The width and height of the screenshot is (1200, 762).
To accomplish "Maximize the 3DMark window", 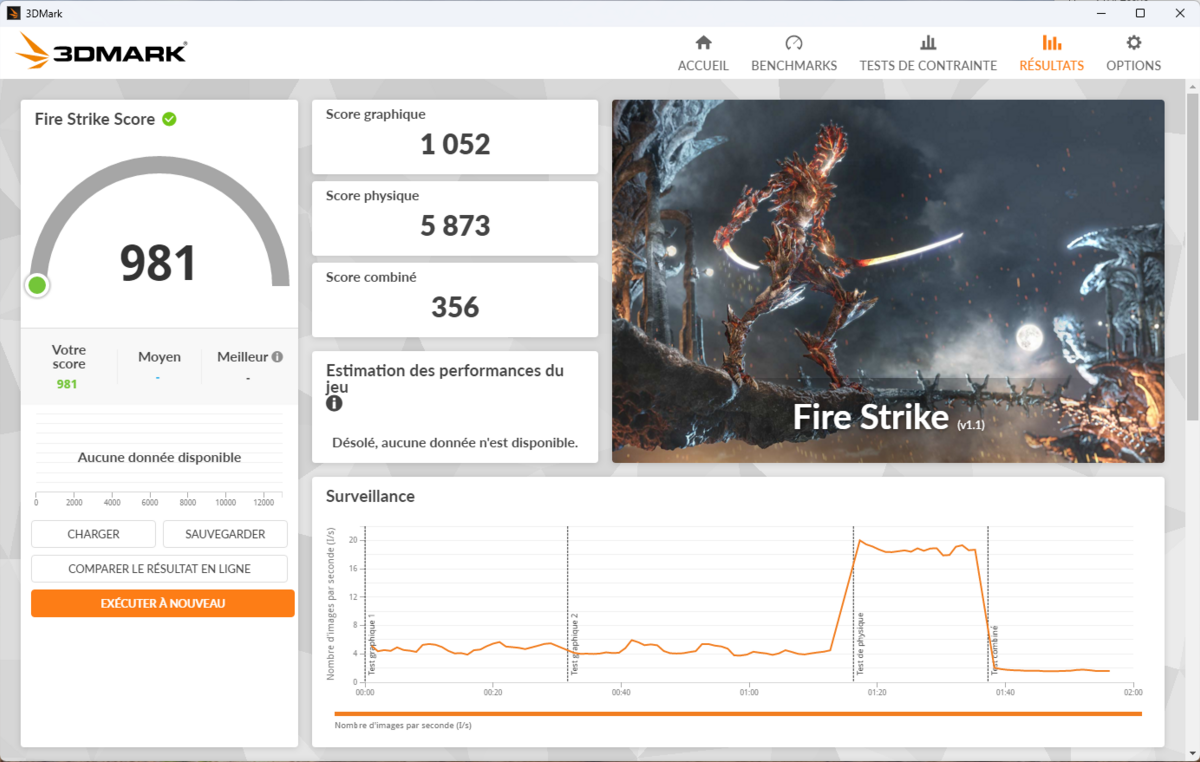I will [1140, 13].
